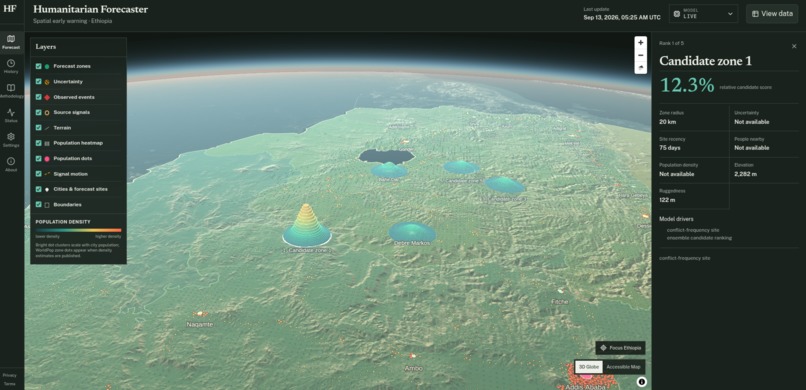Click the 2,282 m elevation value
The height and width of the screenshot is (390, 806).
coord(745,174)
